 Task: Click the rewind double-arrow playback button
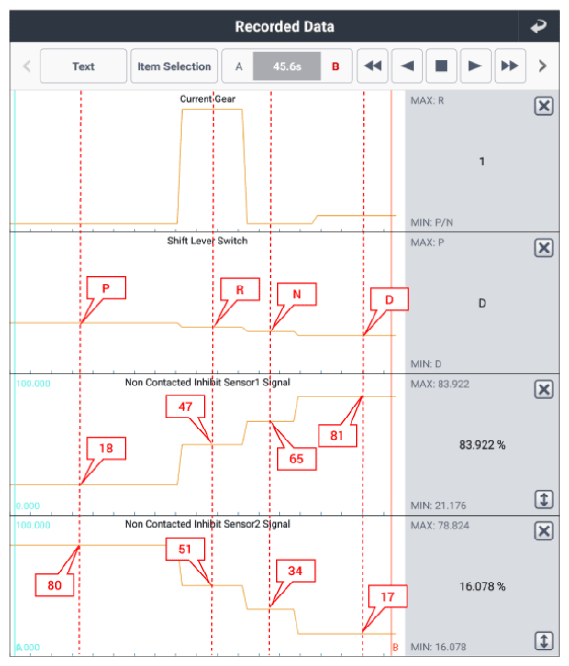tap(372, 66)
